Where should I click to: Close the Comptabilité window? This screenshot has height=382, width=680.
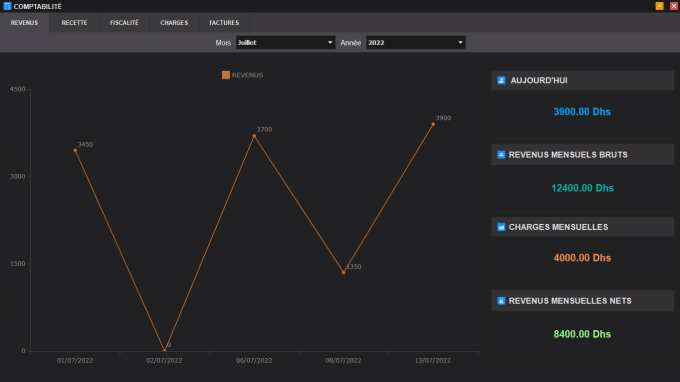674,6
